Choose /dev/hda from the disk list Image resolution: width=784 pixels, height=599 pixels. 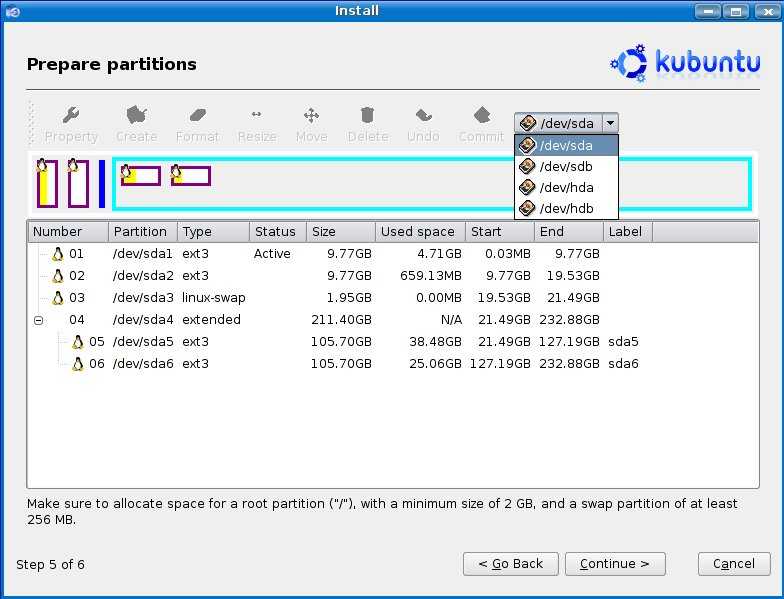(566, 188)
